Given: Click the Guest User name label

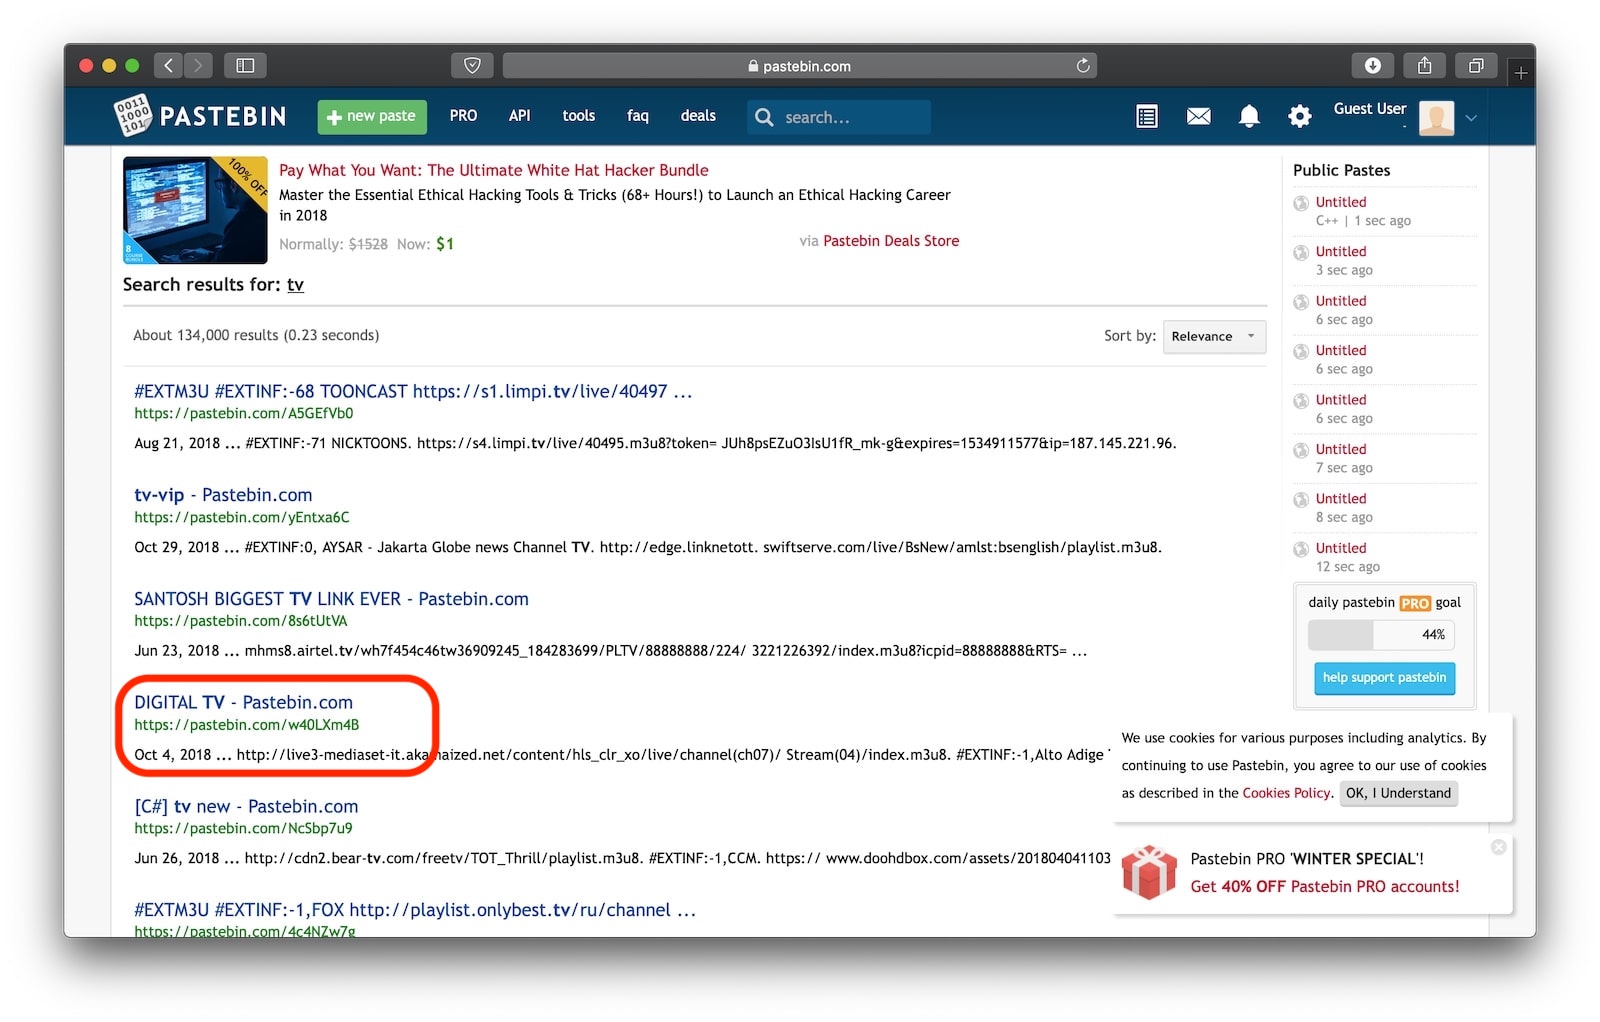Looking at the screenshot, I should coord(1370,109).
